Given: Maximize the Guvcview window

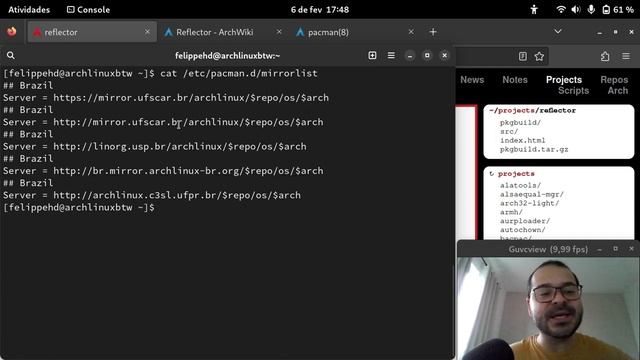Looking at the screenshot, I should pos(616,249).
